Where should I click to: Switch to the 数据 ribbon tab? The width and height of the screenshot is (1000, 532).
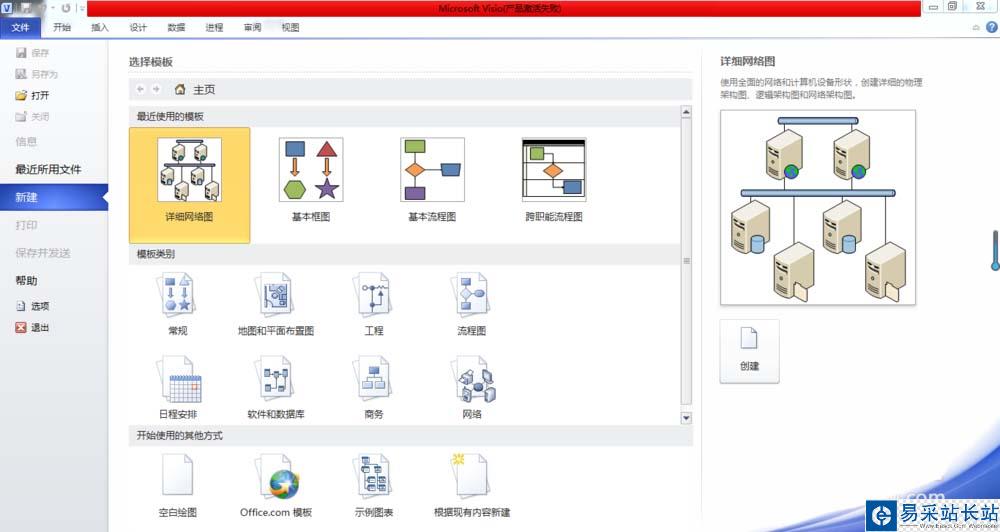pos(177,27)
